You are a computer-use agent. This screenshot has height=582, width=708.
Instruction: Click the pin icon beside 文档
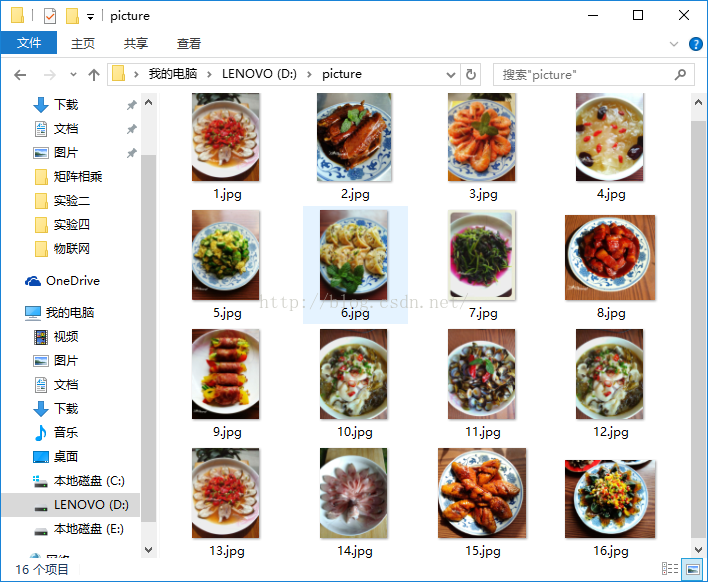click(x=131, y=129)
